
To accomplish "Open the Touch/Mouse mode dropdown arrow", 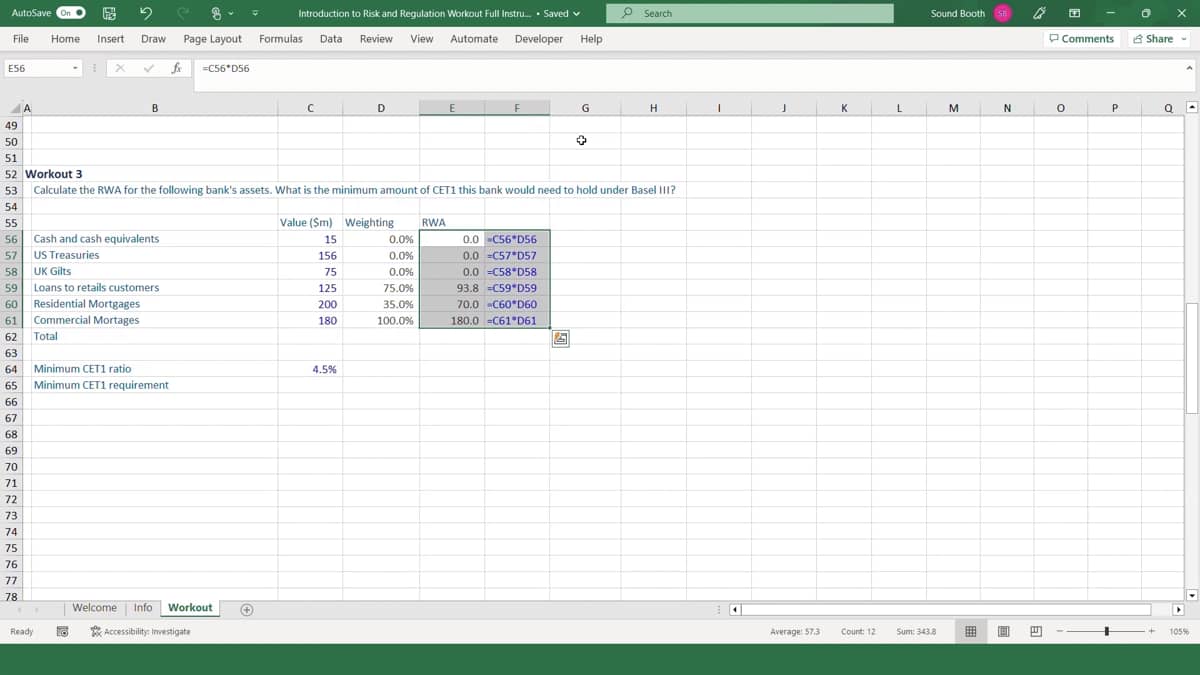I will 232,14.
